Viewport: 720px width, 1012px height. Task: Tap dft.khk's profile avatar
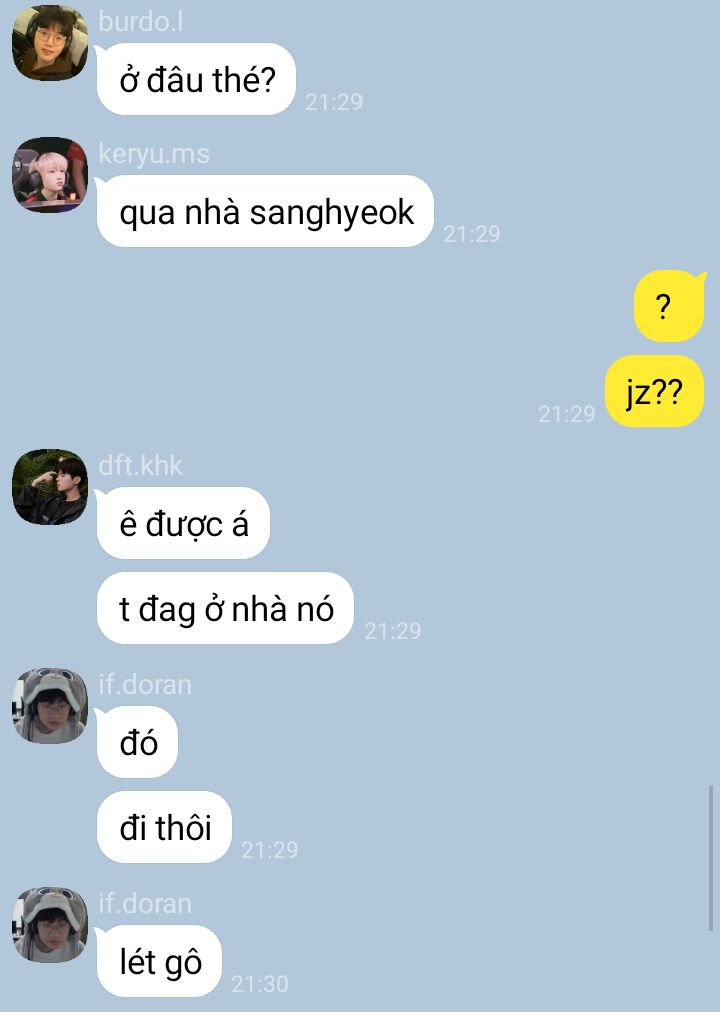pos(50,487)
